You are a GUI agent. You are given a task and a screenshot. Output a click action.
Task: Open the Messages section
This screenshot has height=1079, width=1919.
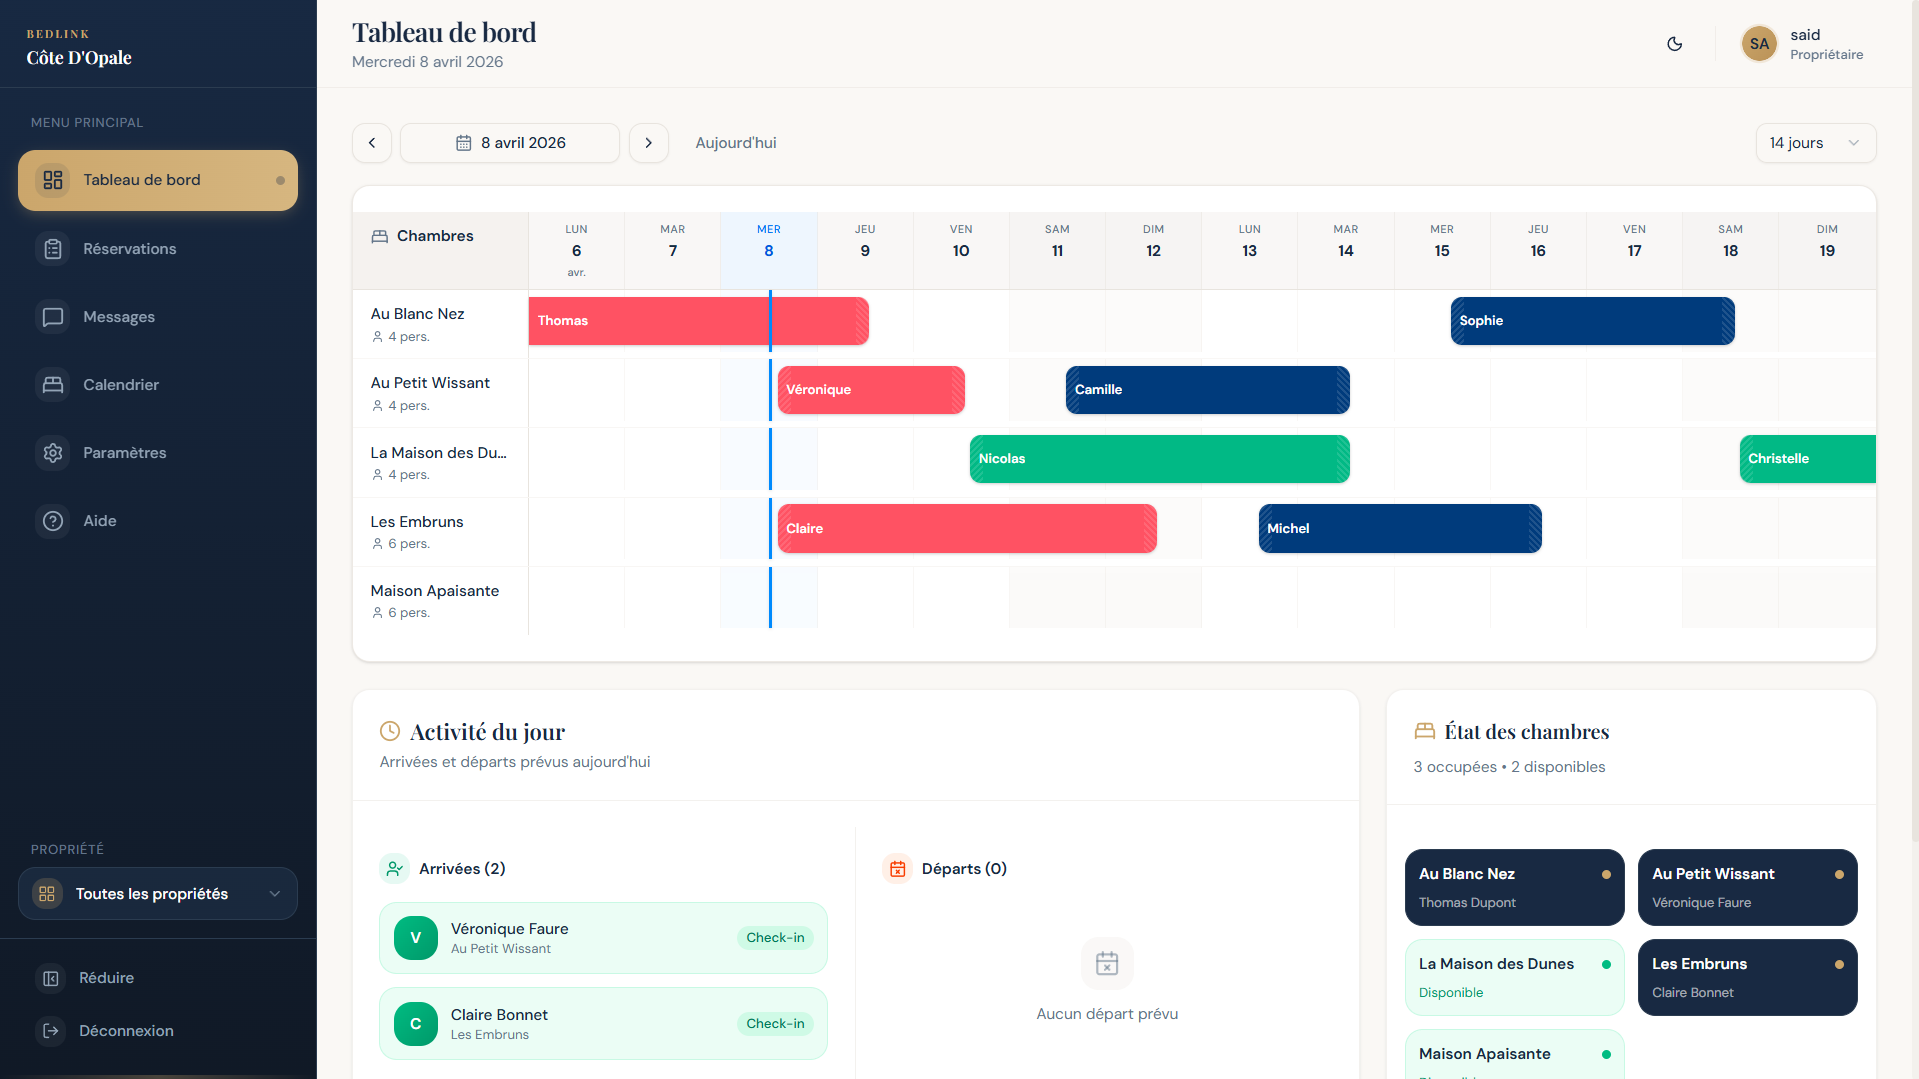pyautogui.click(x=118, y=316)
